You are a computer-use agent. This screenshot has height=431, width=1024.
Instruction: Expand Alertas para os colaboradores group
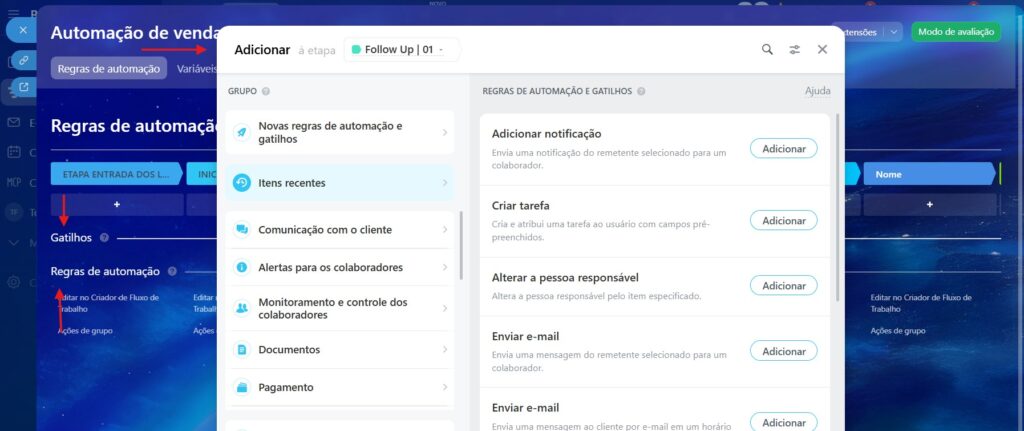point(445,267)
